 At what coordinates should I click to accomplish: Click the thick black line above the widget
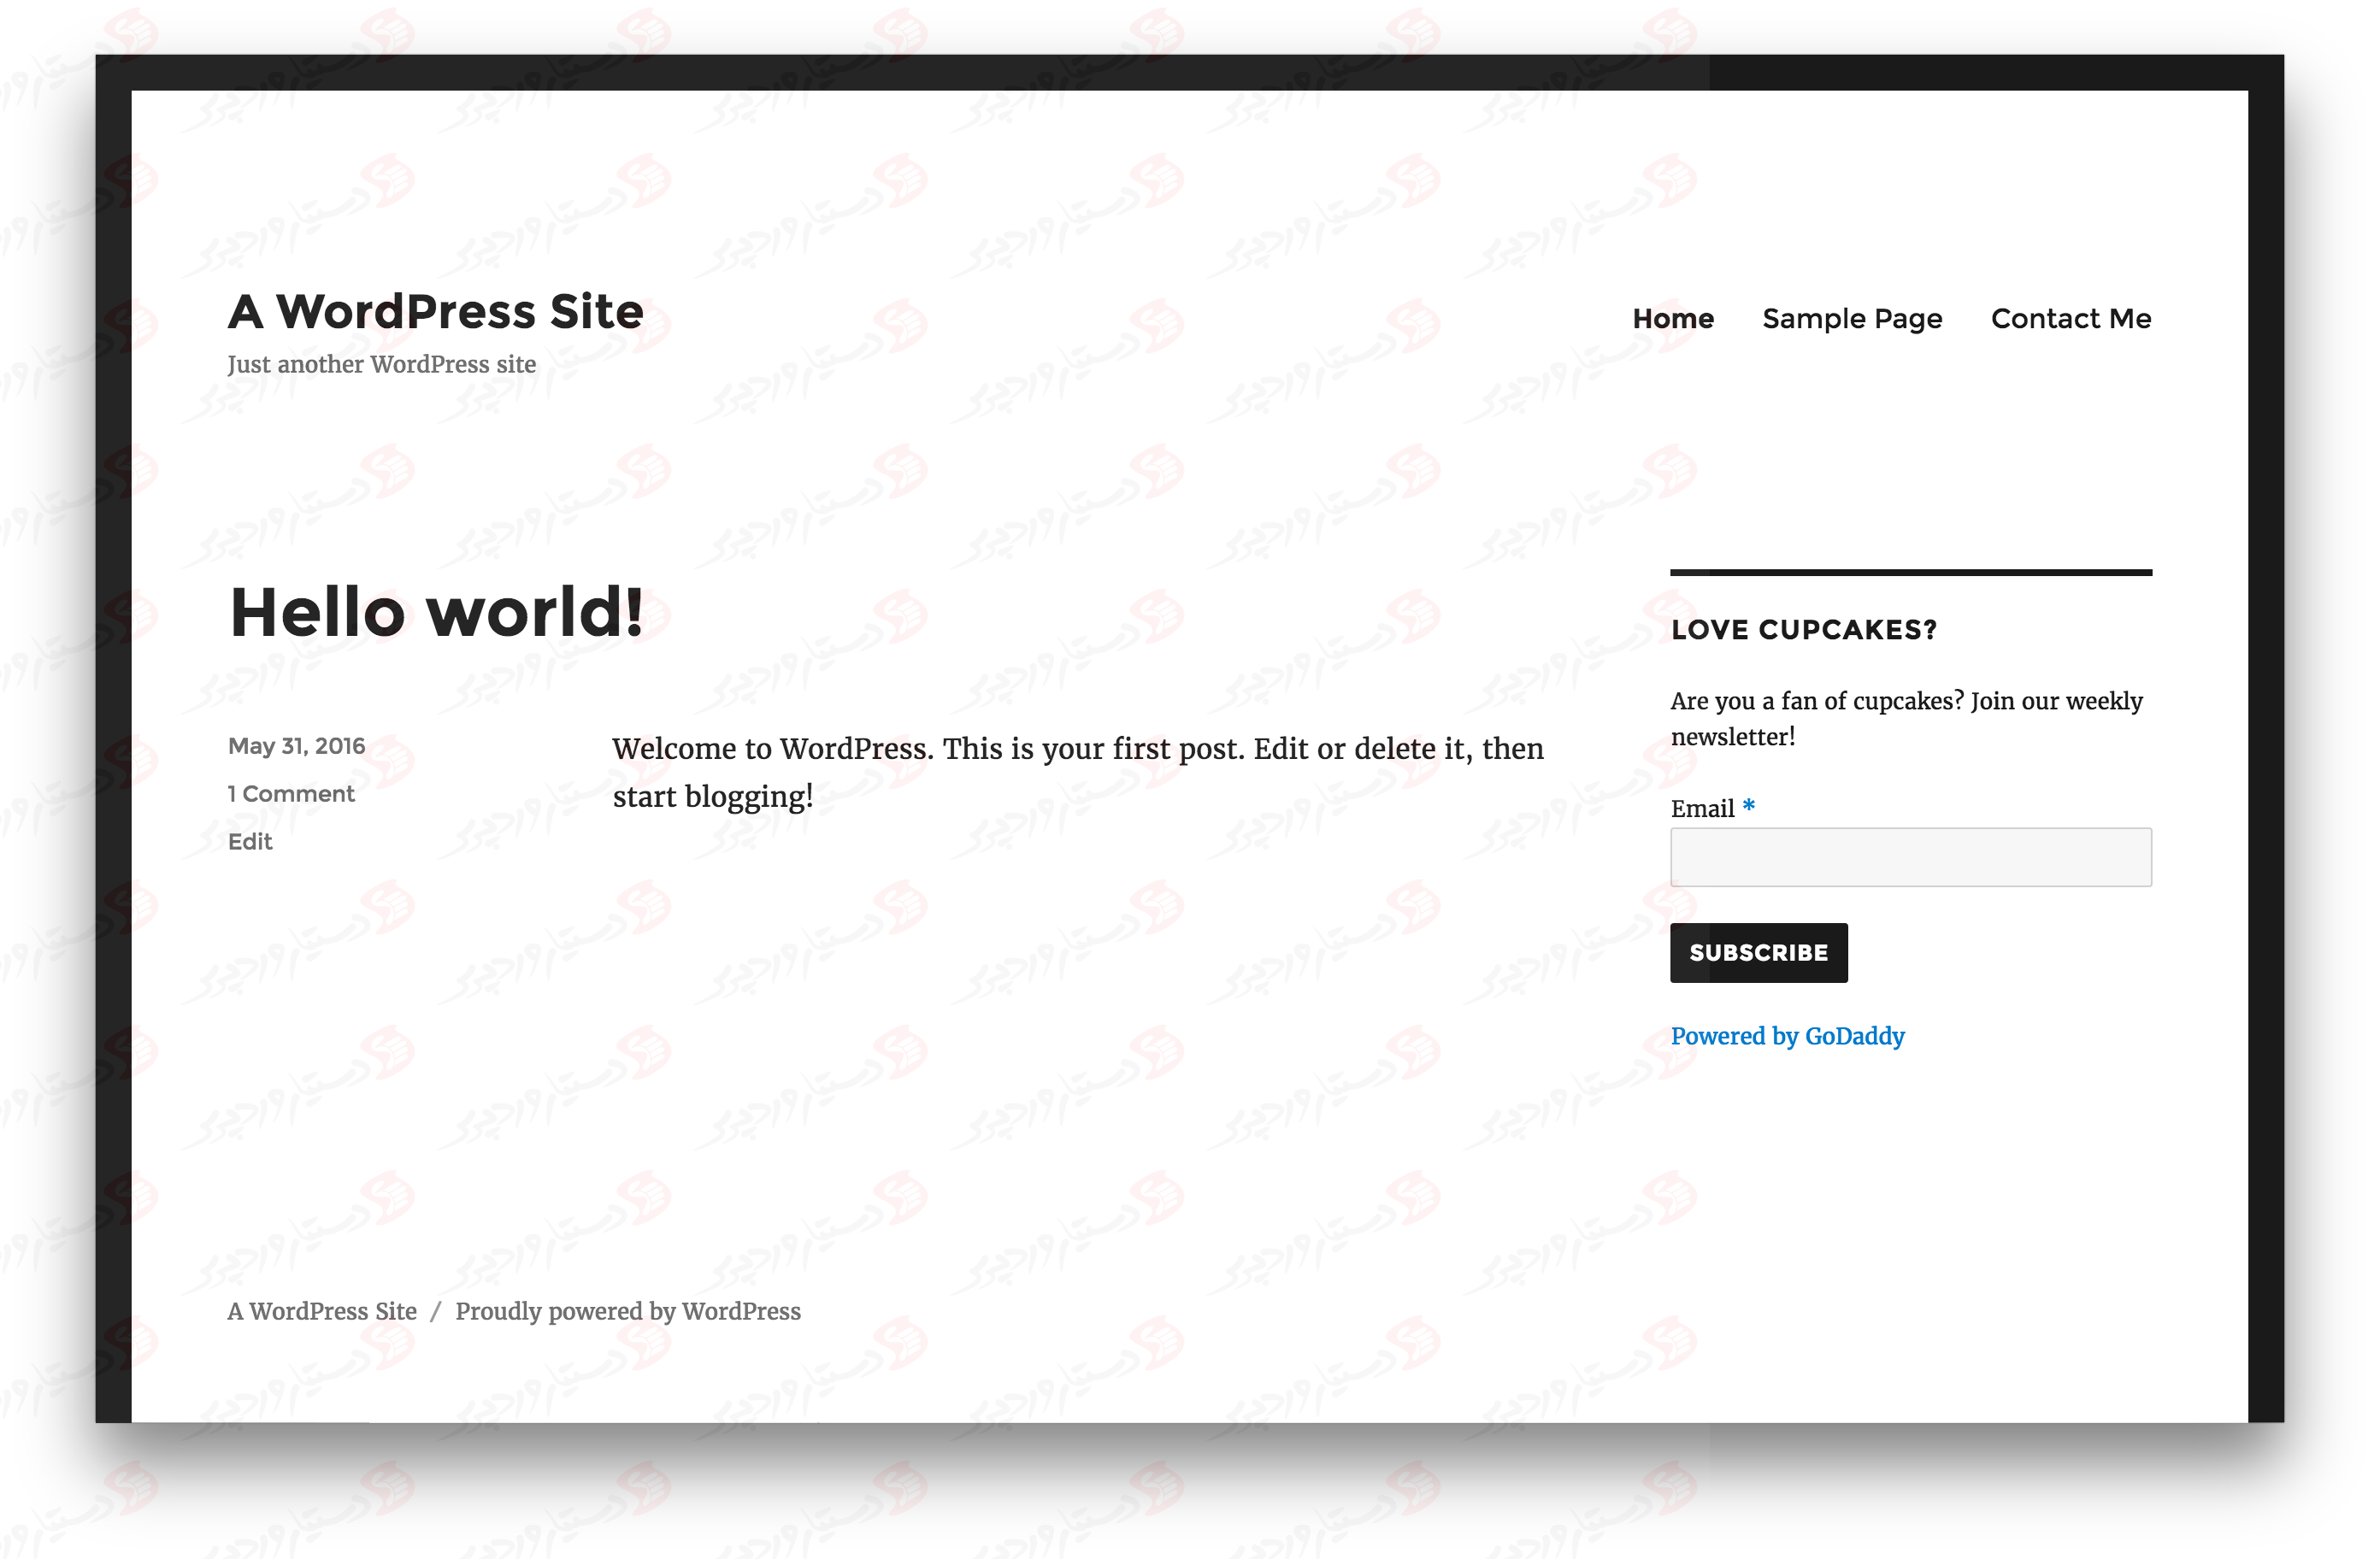[x=1910, y=573]
